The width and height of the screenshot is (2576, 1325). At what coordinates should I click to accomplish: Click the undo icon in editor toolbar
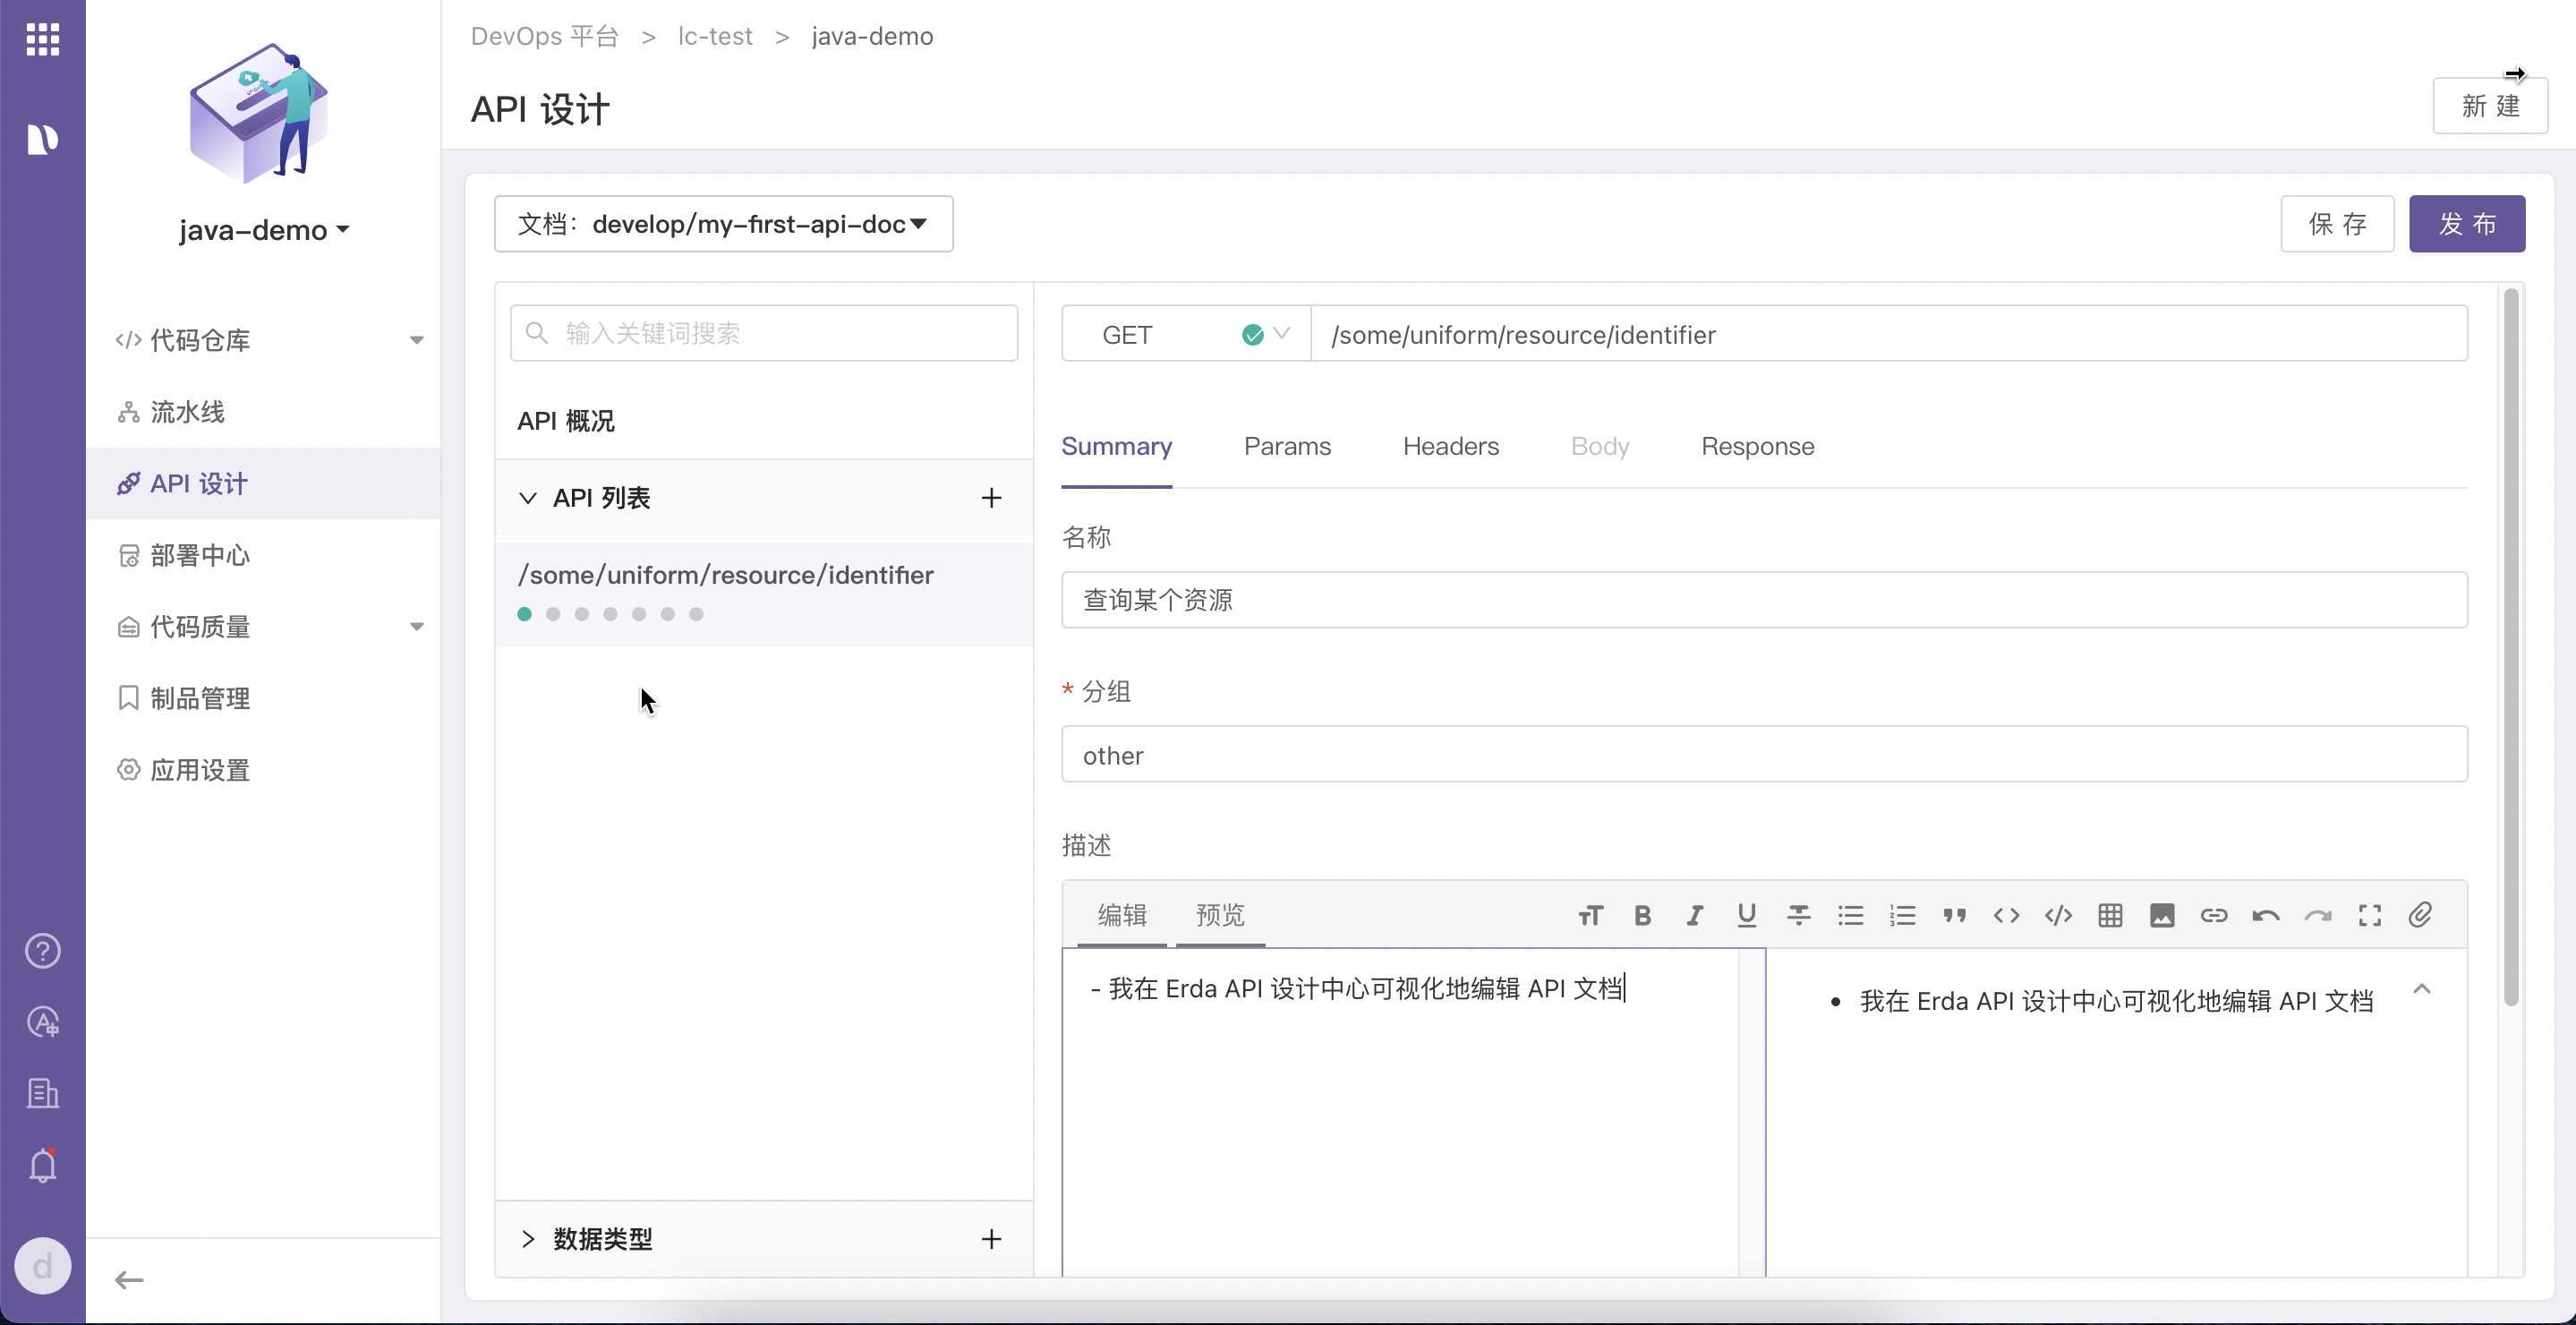[2266, 915]
